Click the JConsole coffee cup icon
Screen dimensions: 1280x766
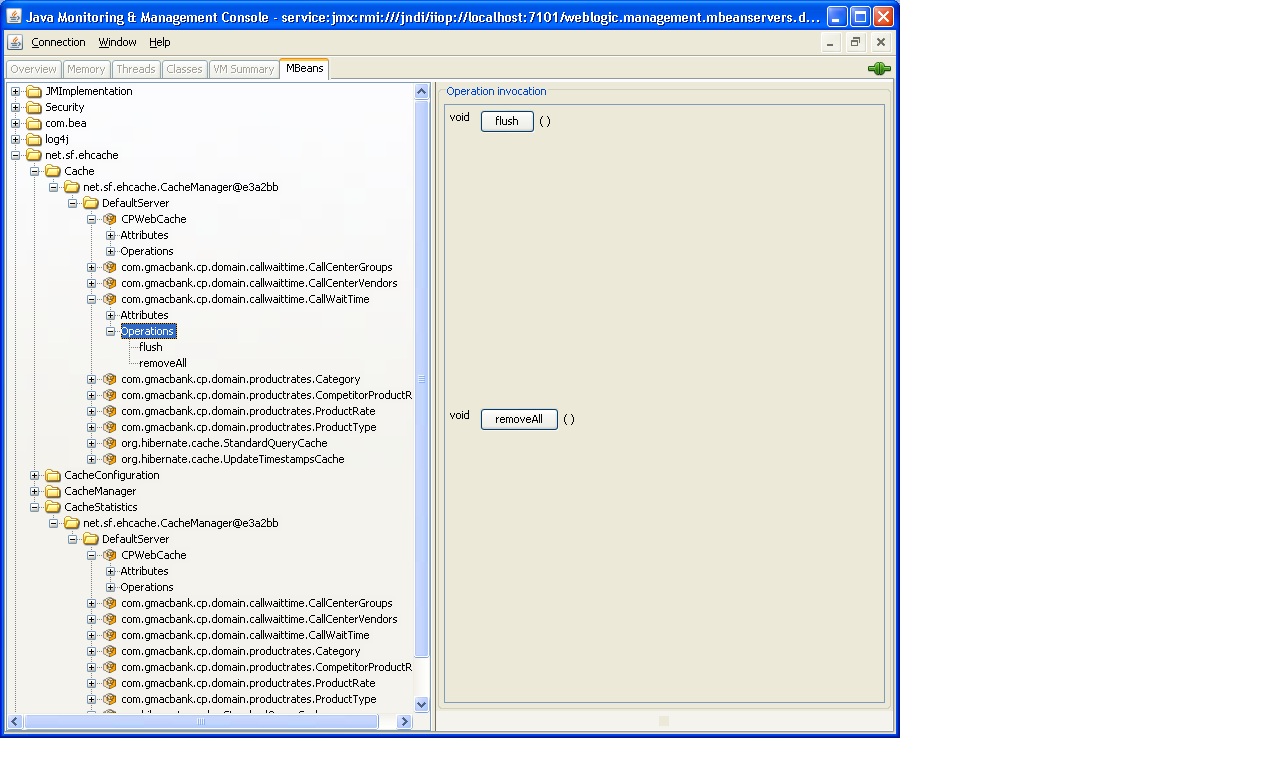coord(14,42)
